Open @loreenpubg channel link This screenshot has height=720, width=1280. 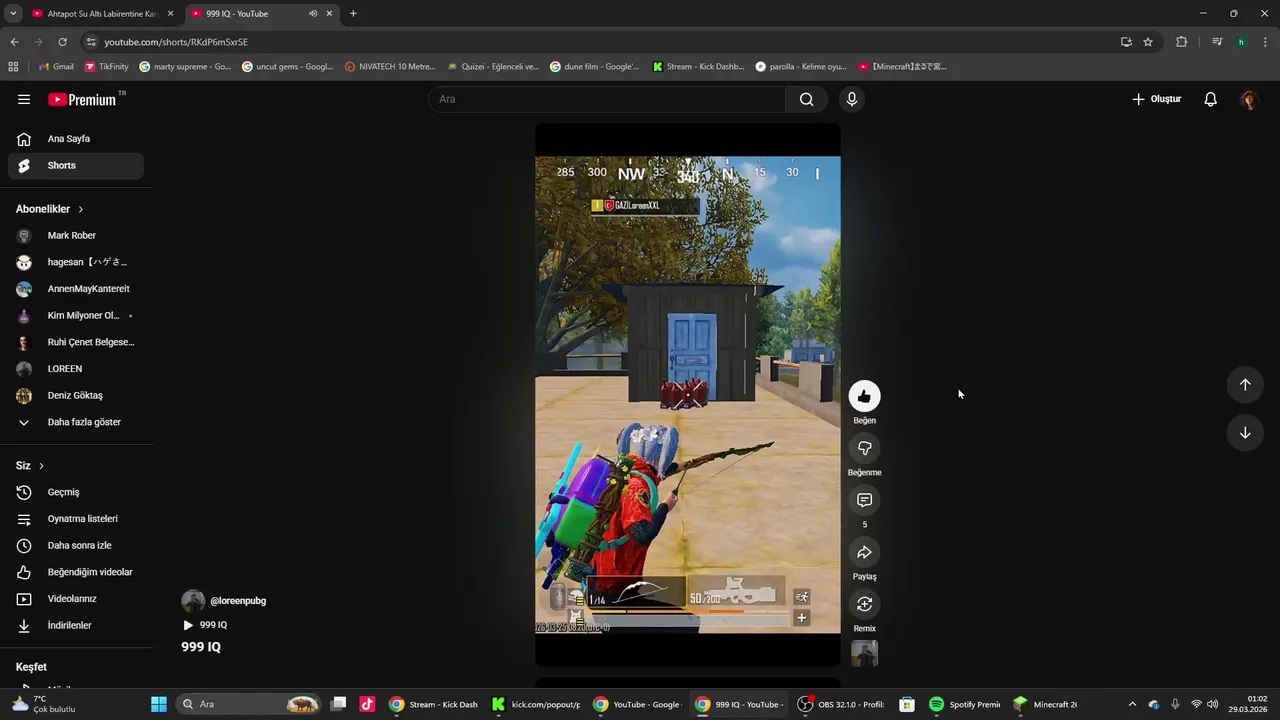[238, 601]
